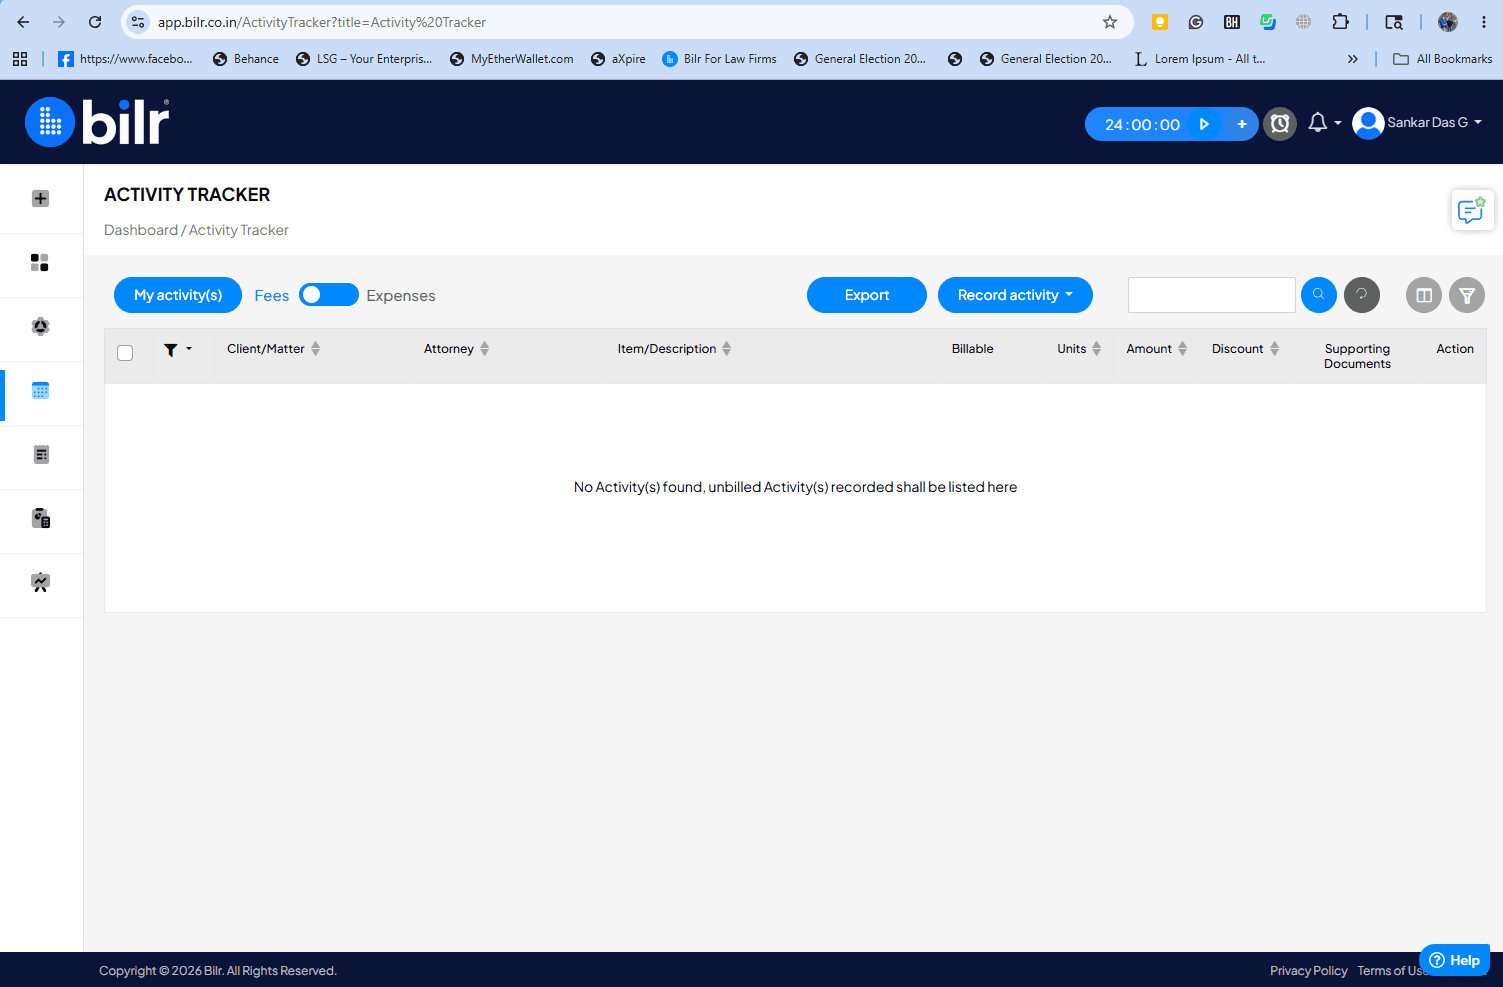Viewport: 1503px width, 987px height.
Task: Click the round filter funnel button
Action: click(x=1467, y=295)
